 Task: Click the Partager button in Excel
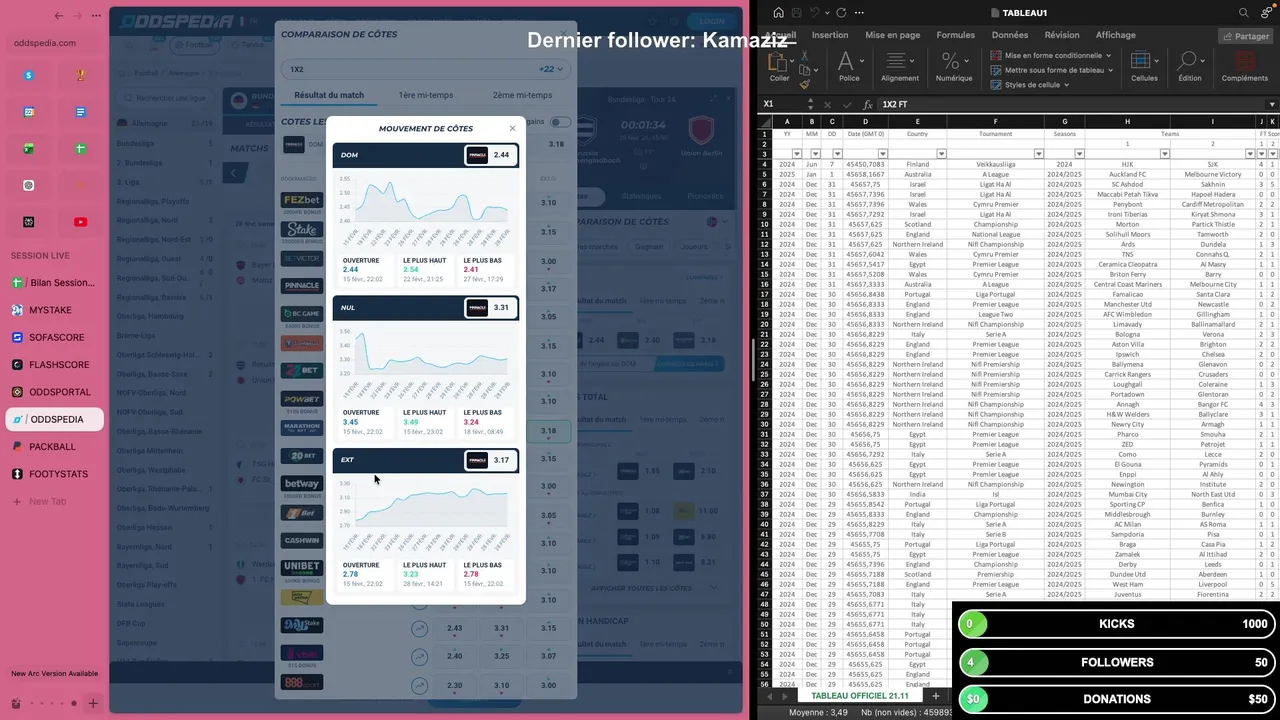(x=1245, y=36)
